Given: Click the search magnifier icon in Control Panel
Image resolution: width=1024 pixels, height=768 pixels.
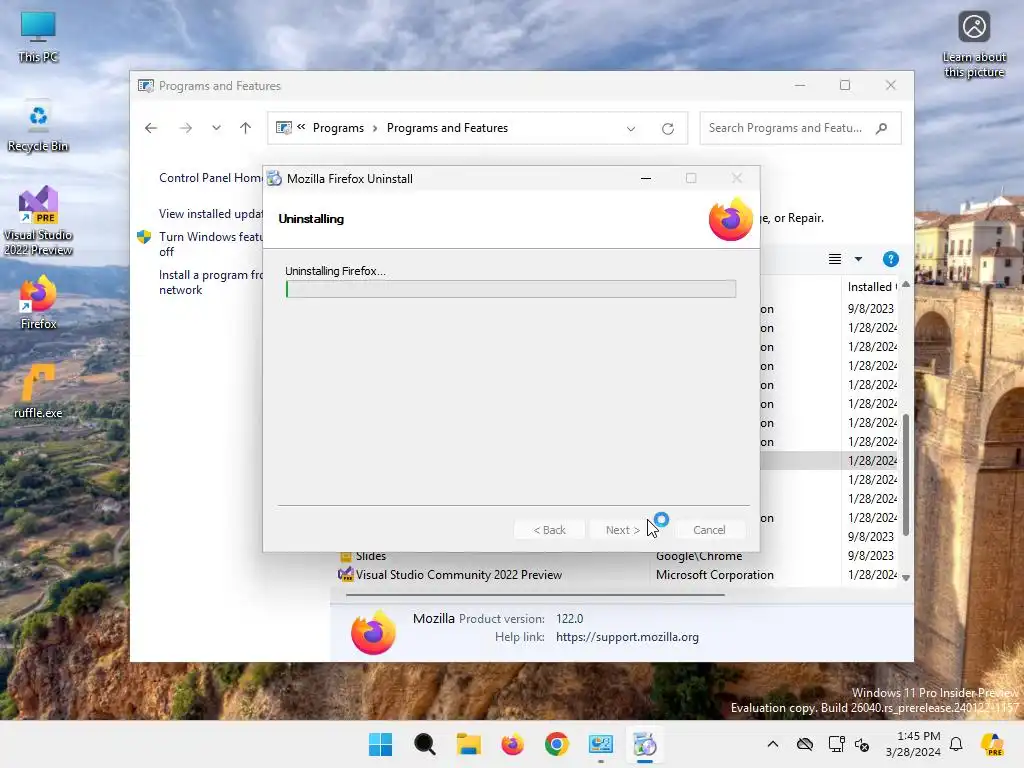Looking at the screenshot, I should pos(882,128).
